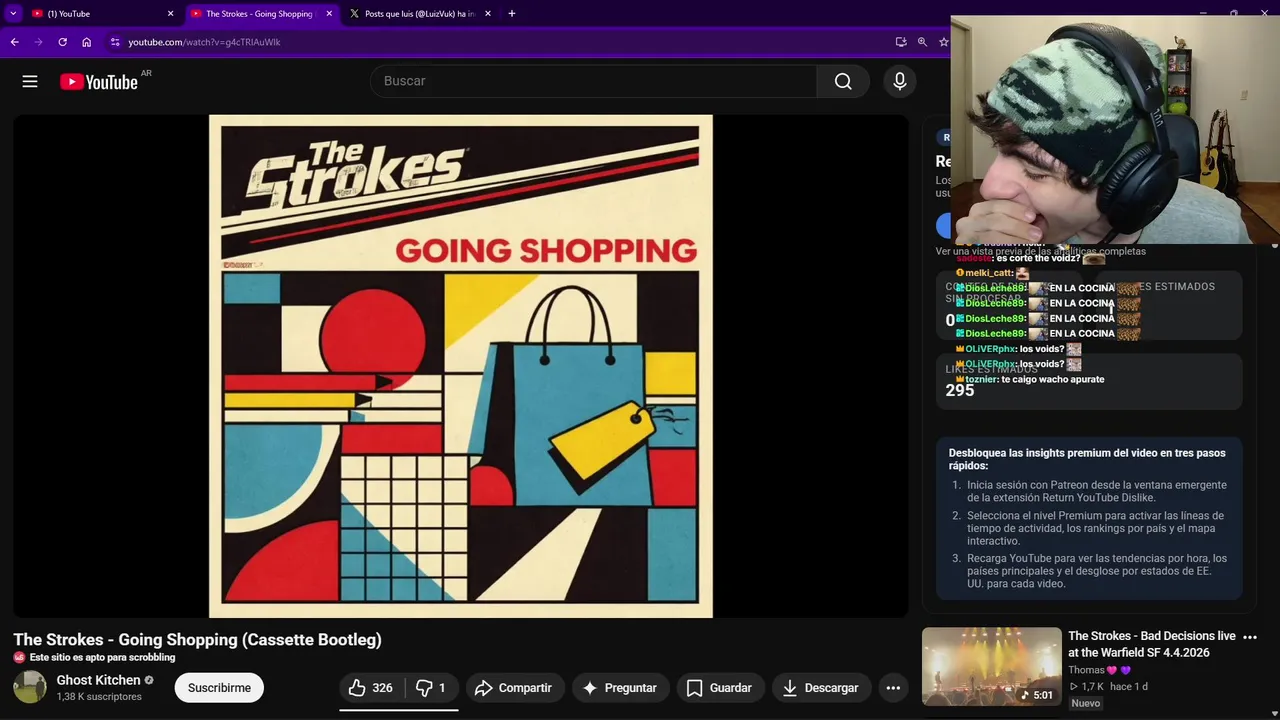Open Bad Decisions live video thumbnail
Screen dimensions: 1280x720
pyautogui.click(x=991, y=666)
